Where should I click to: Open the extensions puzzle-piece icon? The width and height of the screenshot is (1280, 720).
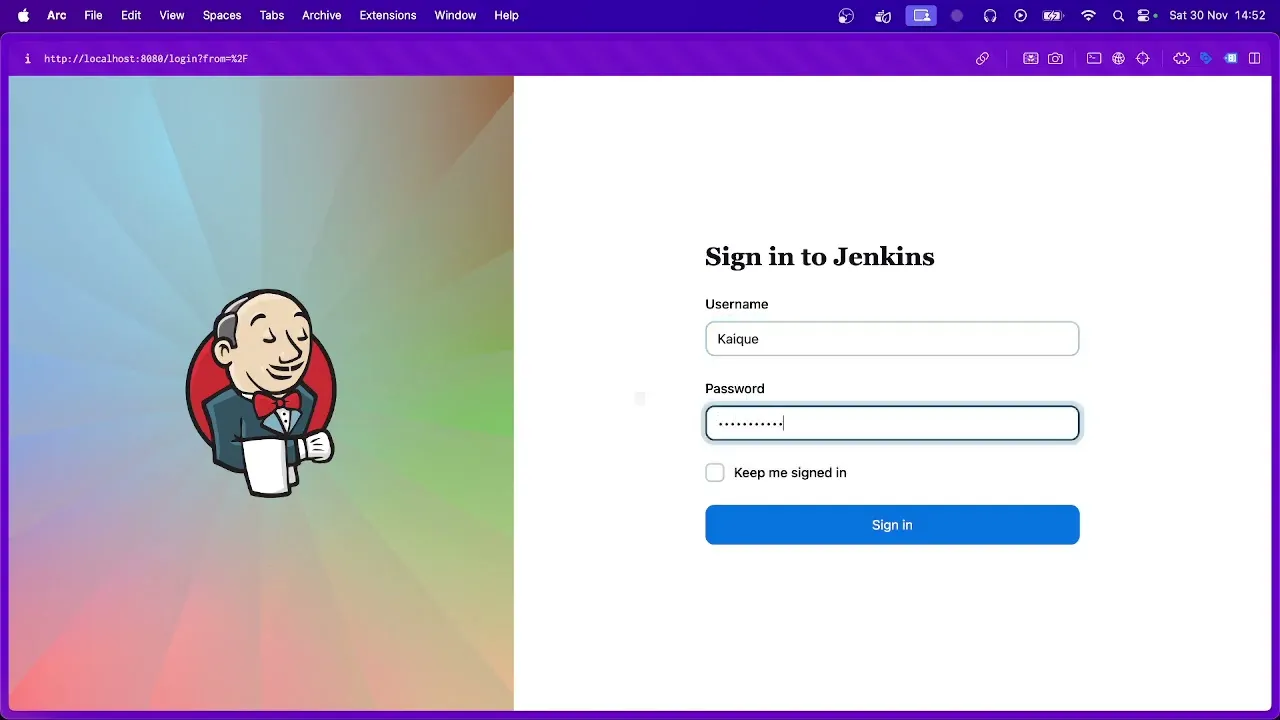[1181, 59]
